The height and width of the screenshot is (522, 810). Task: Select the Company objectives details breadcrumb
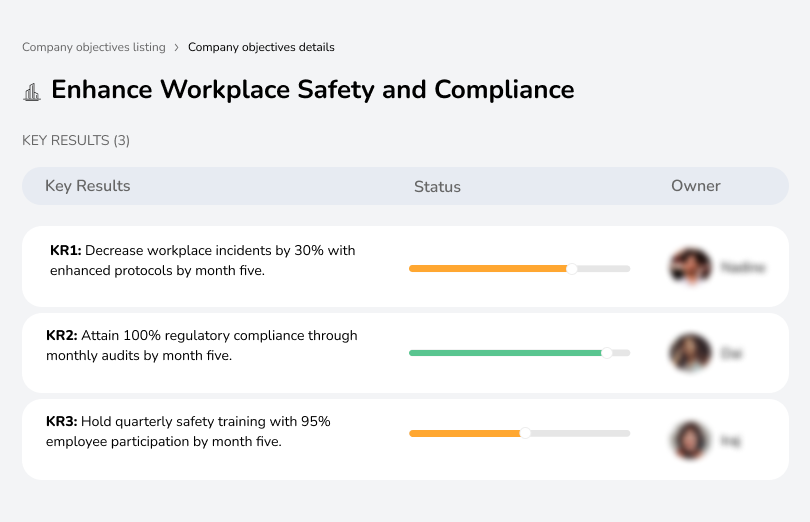pos(261,47)
